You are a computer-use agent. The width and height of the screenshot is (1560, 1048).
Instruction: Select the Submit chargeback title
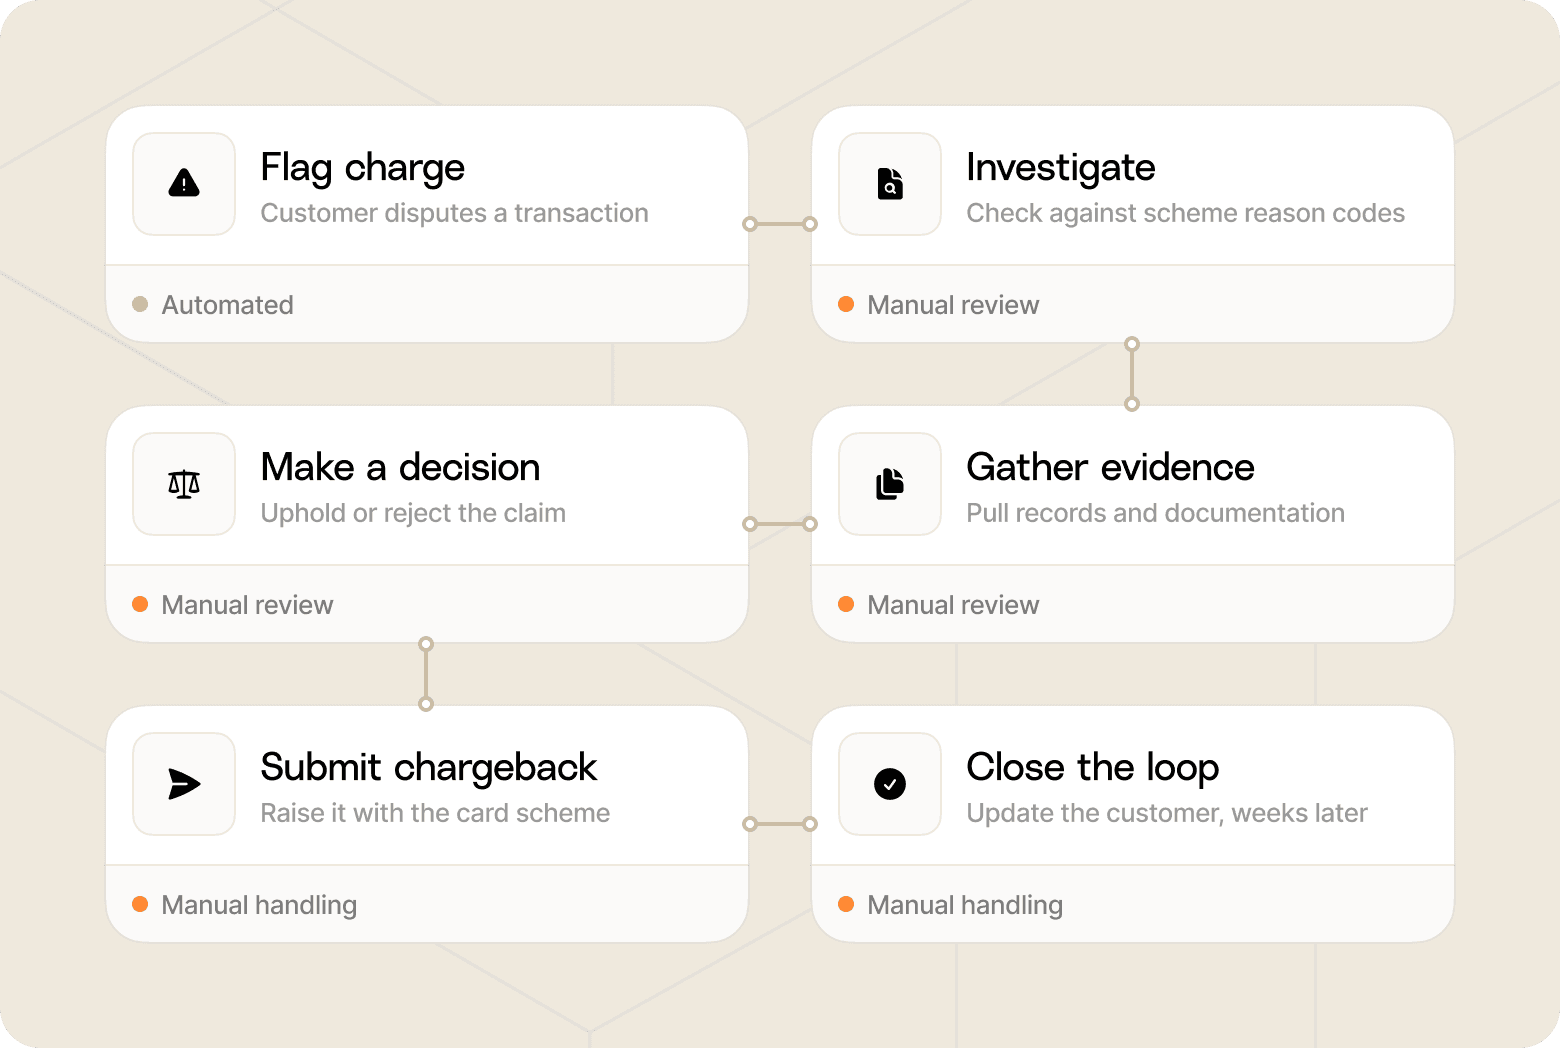[429, 768]
